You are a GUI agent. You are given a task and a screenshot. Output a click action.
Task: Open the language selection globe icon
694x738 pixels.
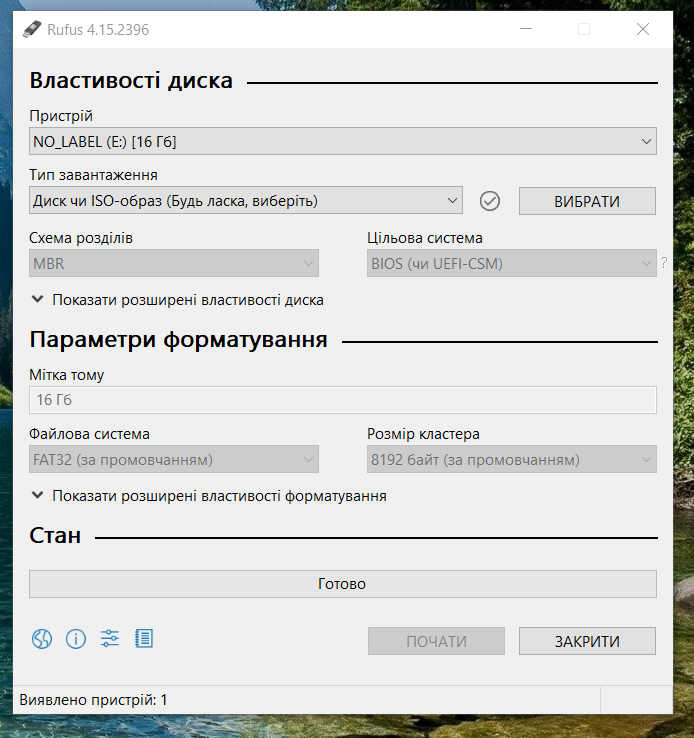[42, 639]
